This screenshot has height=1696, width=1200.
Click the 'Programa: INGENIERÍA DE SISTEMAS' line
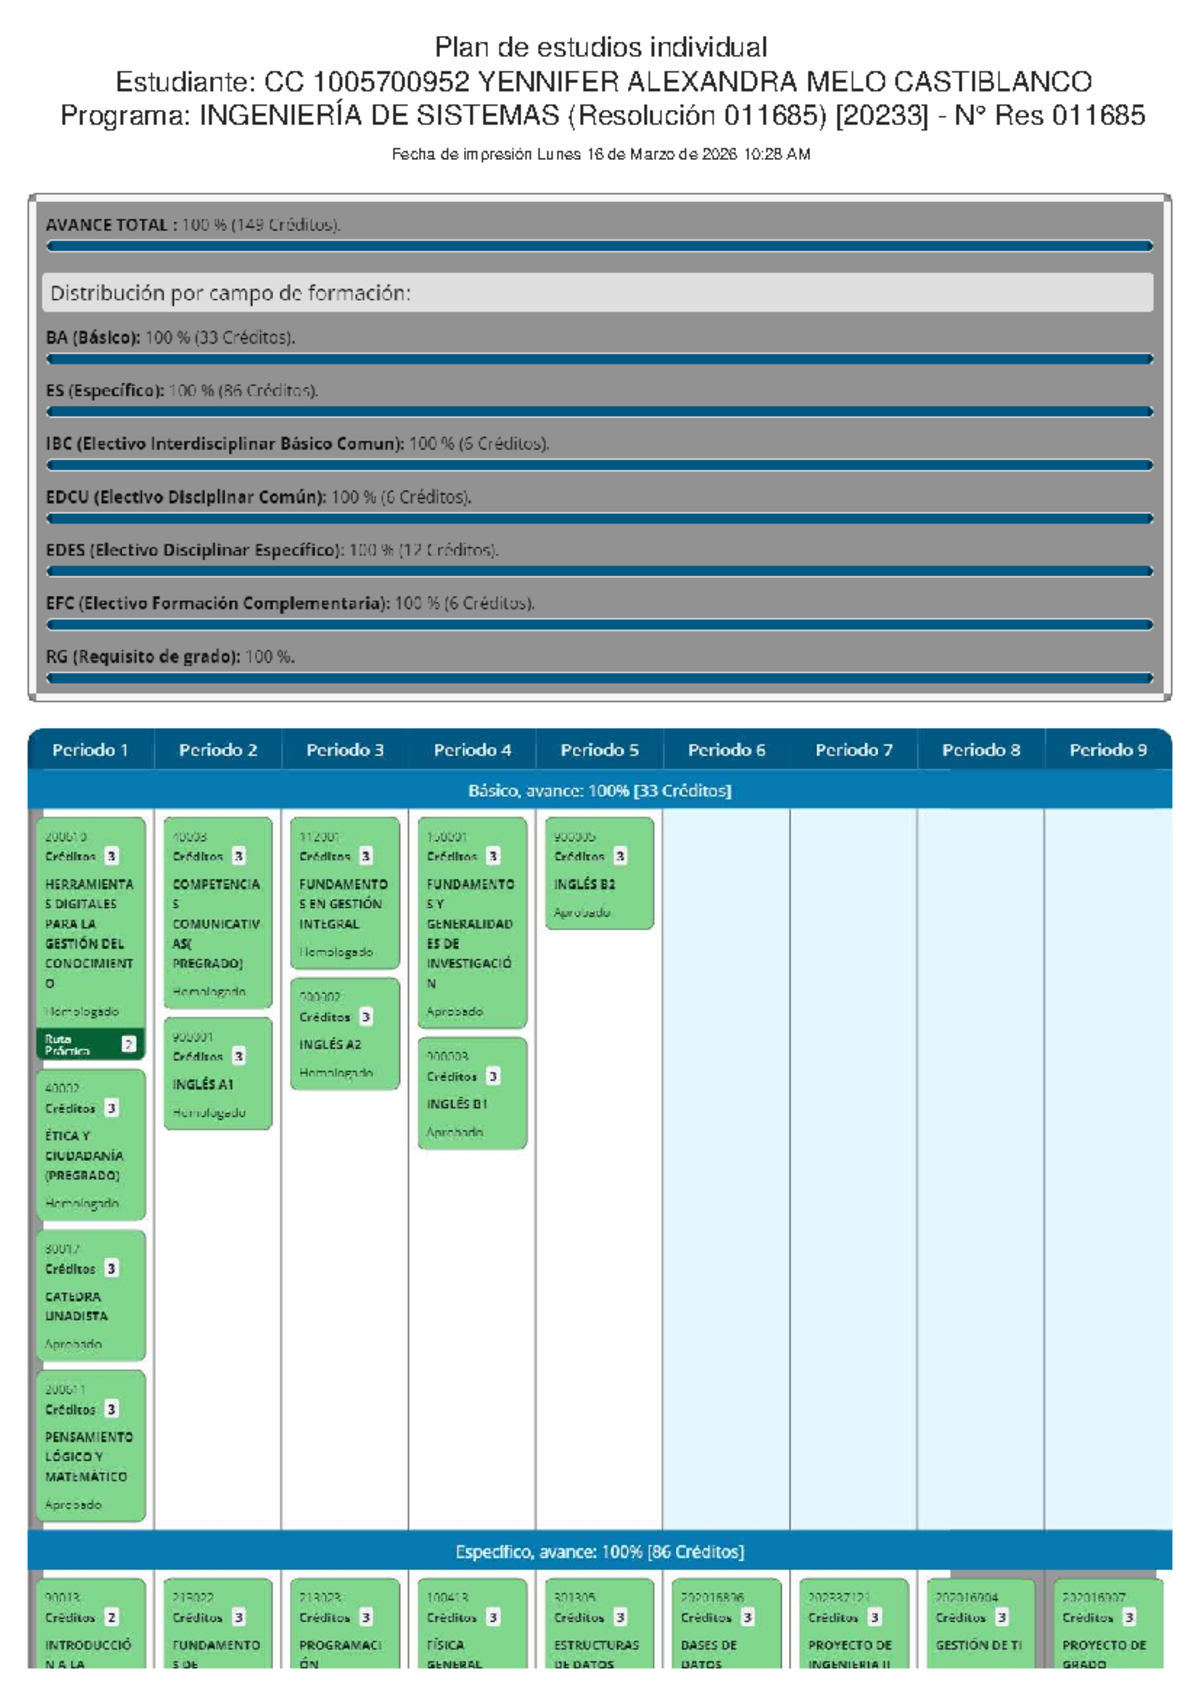pyautogui.click(x=602, y=116)
